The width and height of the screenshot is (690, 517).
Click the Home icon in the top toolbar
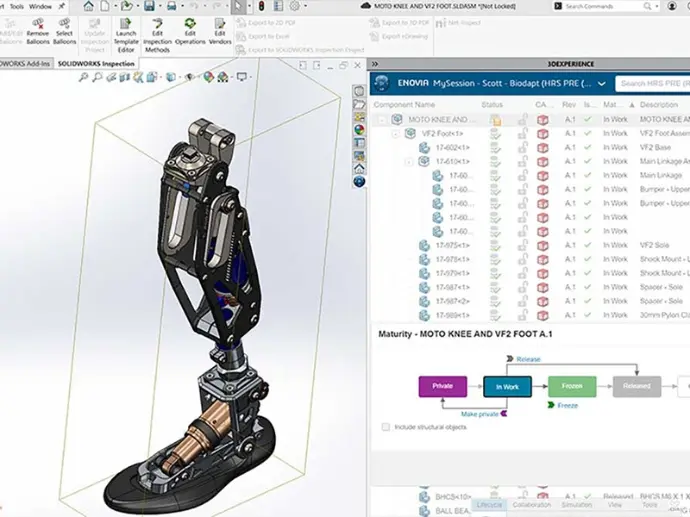tap(89, 6)
